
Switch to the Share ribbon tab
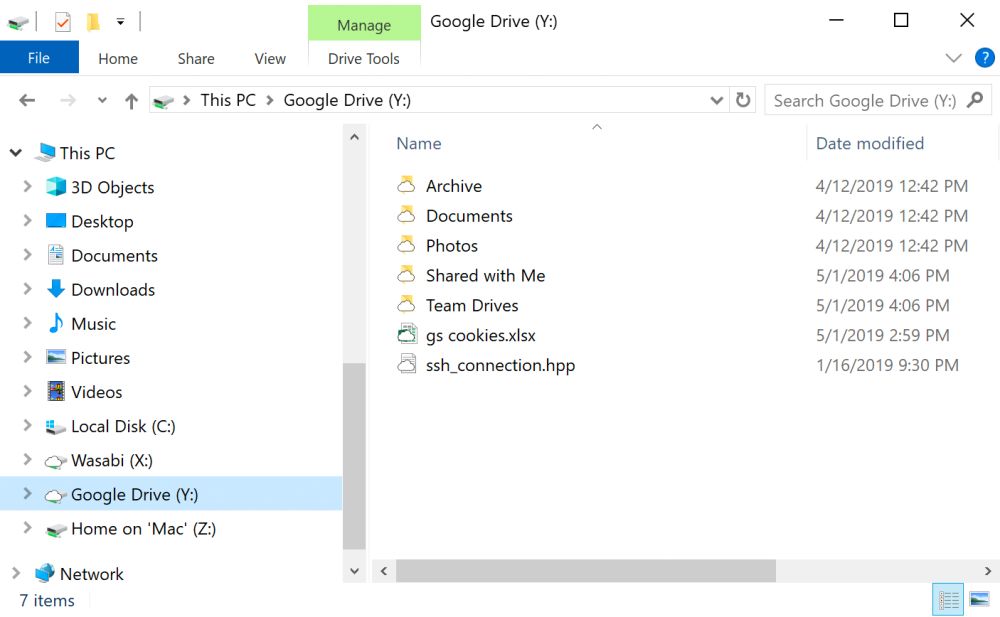pyautogui.click(x=196, y=59)
